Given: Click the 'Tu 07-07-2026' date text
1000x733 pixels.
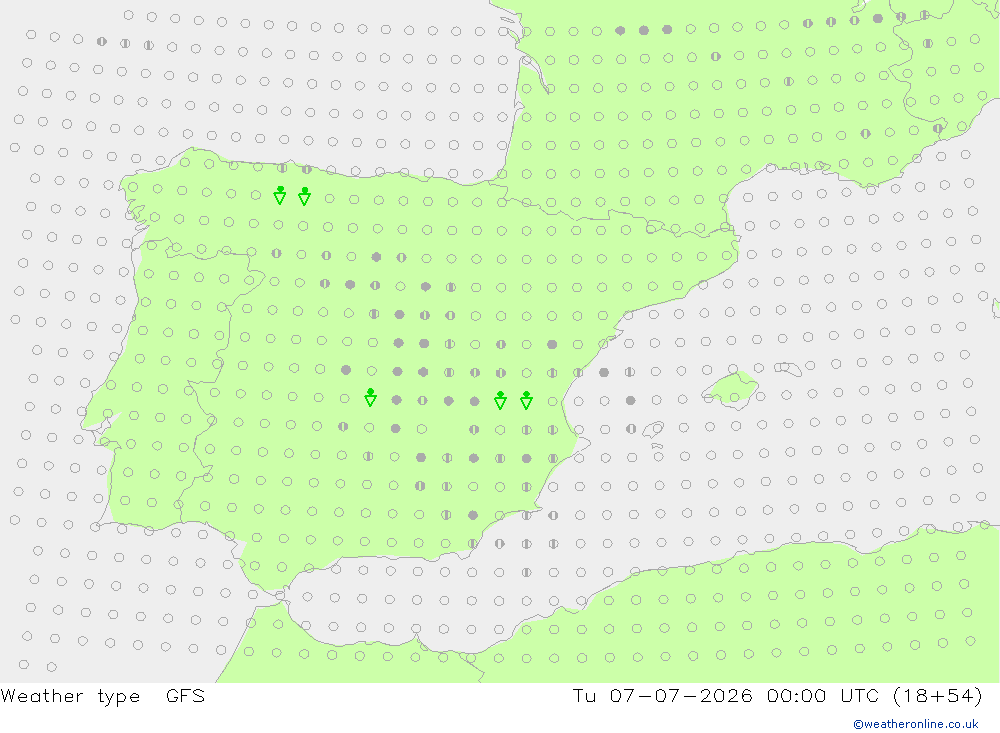Looking at the screenshot, I should (x=662, y=695).
